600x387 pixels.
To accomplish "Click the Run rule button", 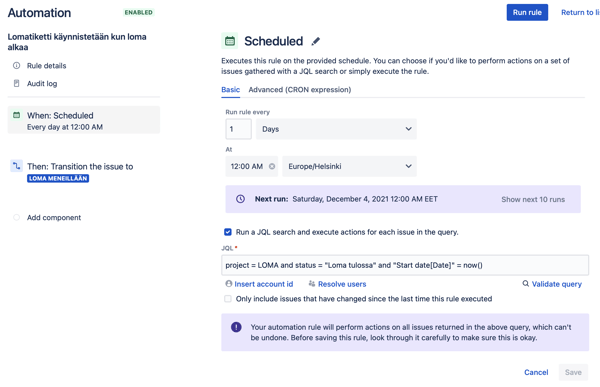I will tap(527, 13).
